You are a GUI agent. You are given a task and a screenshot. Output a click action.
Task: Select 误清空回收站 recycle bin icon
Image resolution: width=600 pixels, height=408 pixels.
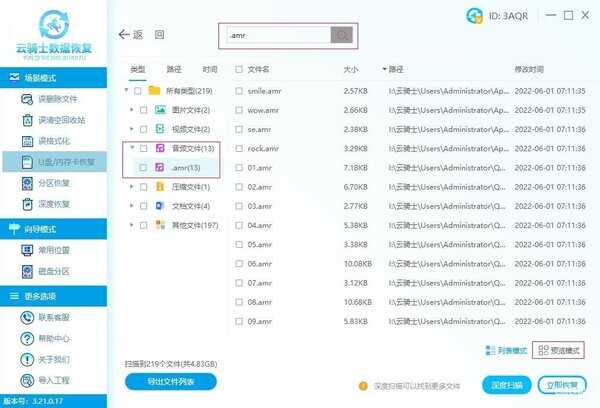pyautogui.click(x=27, y=120)
